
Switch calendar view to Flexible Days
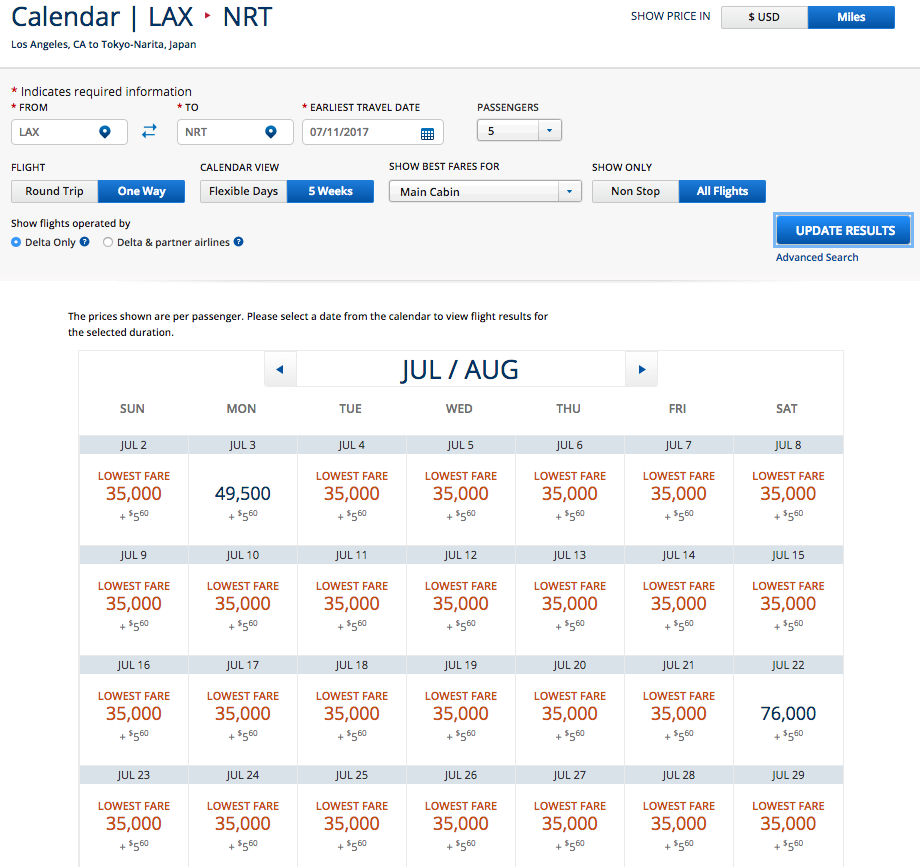pos(243,191)
